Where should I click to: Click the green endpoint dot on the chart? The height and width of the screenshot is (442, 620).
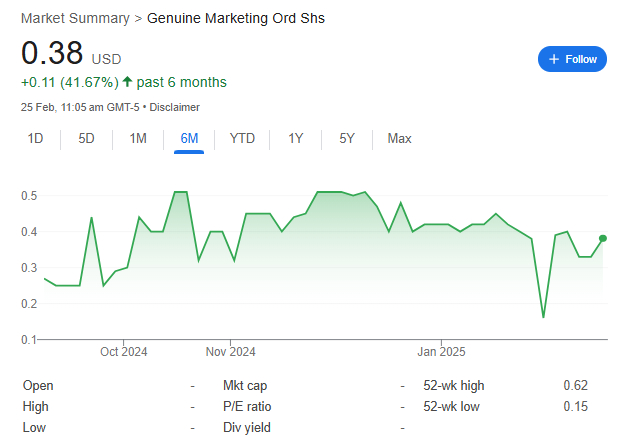tap(603, 238)
